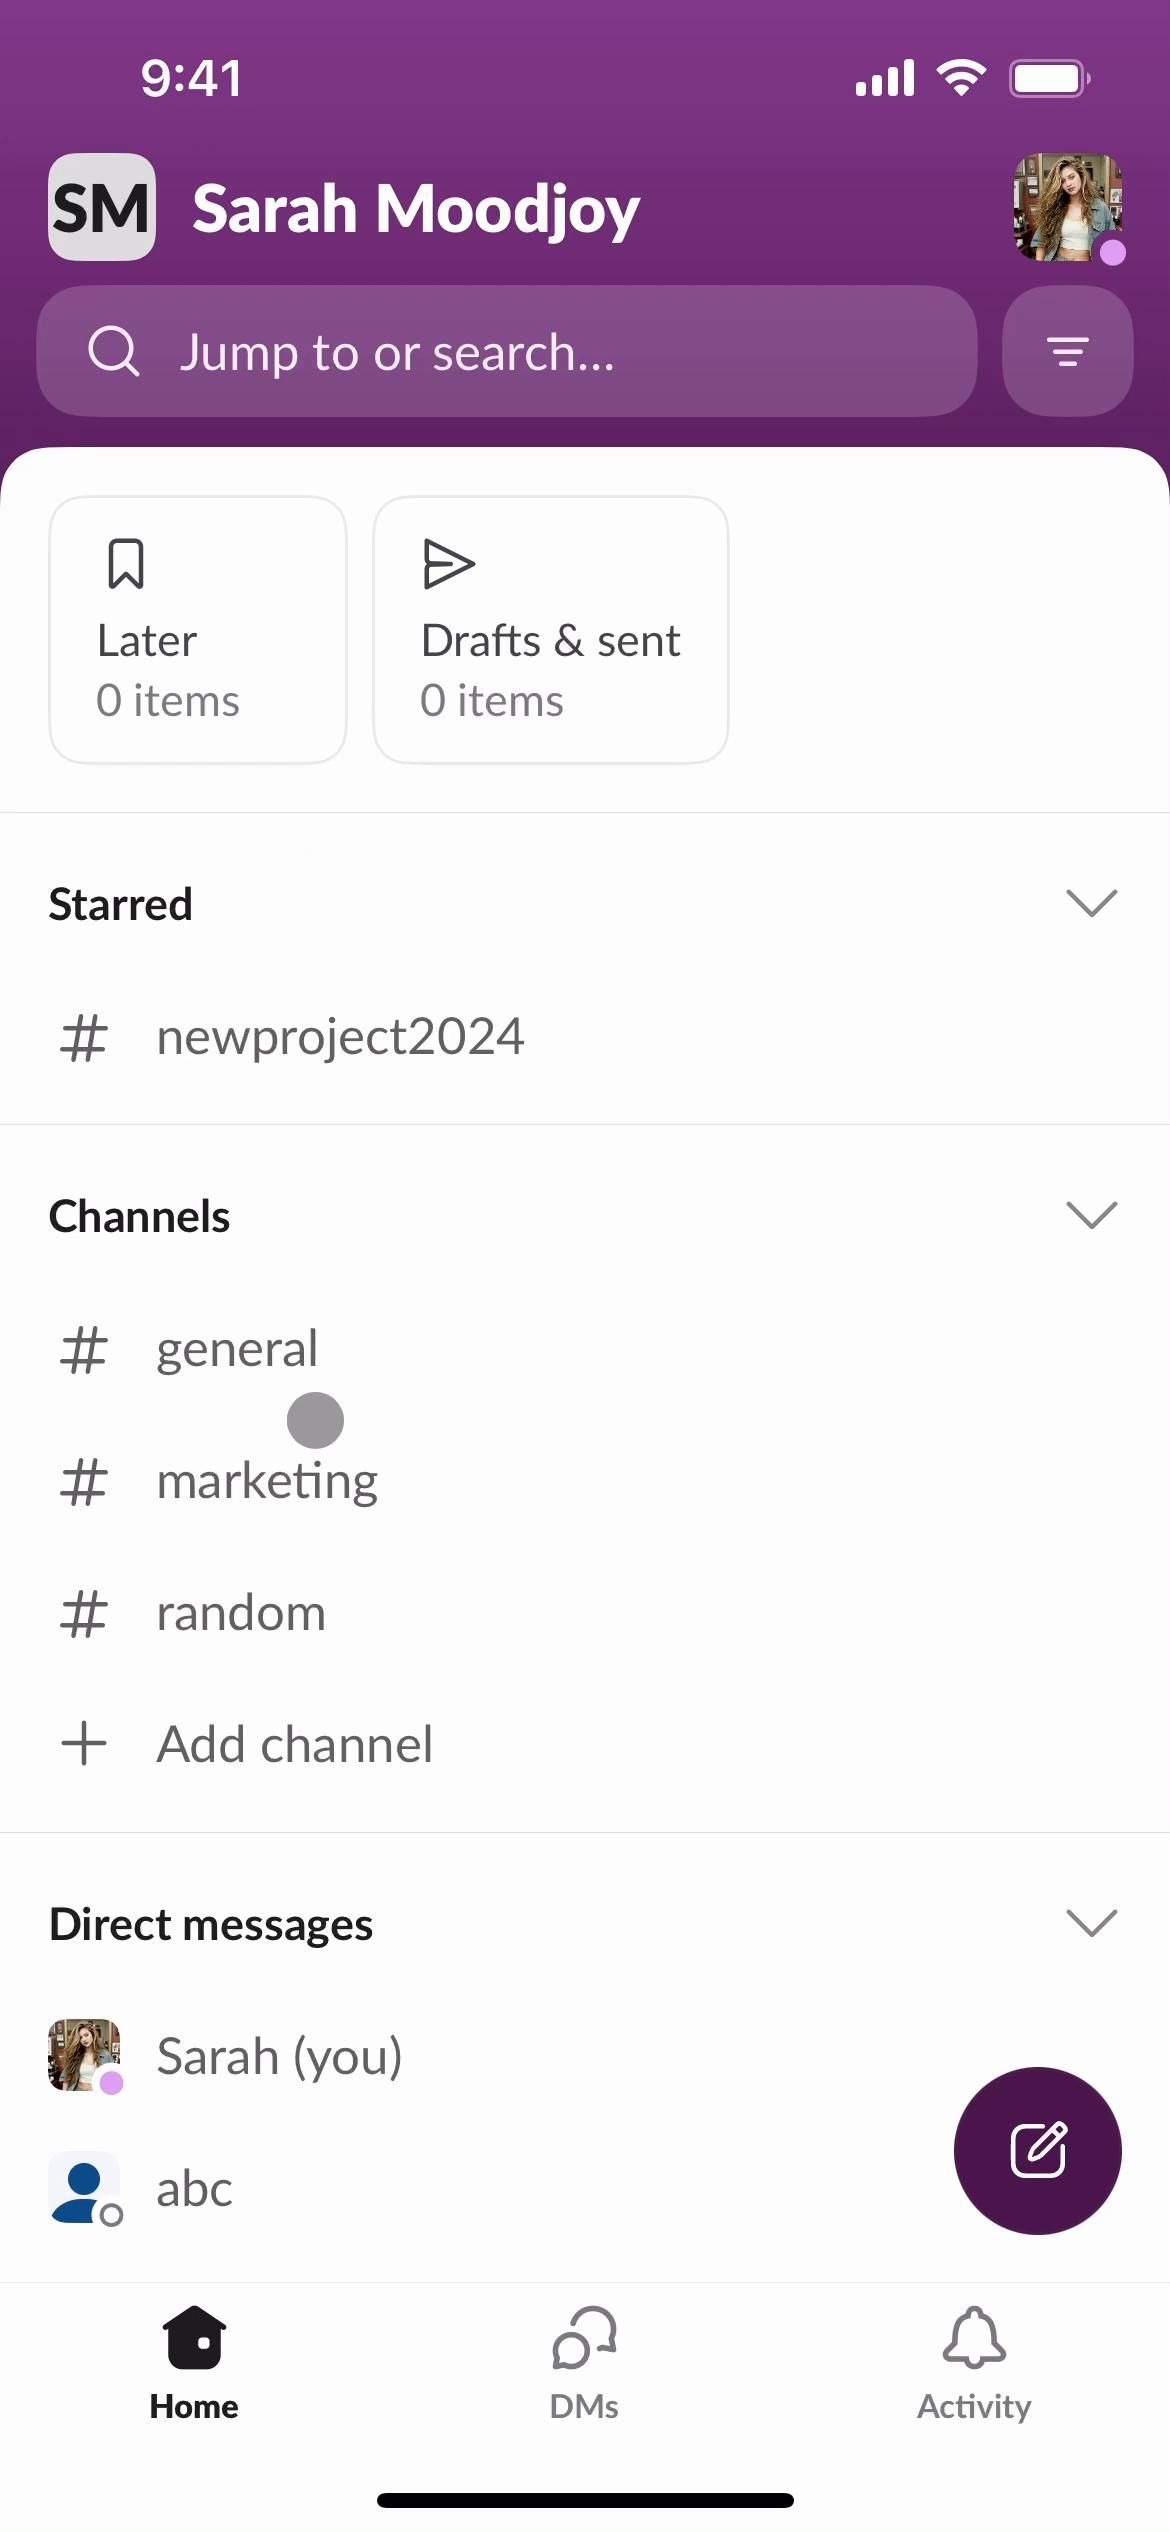The width and height of the screenshot is (1170, 2532).
Task: Tap the SM workspace switcher icon
Action: pyautogui.click(x=102, y=207)
